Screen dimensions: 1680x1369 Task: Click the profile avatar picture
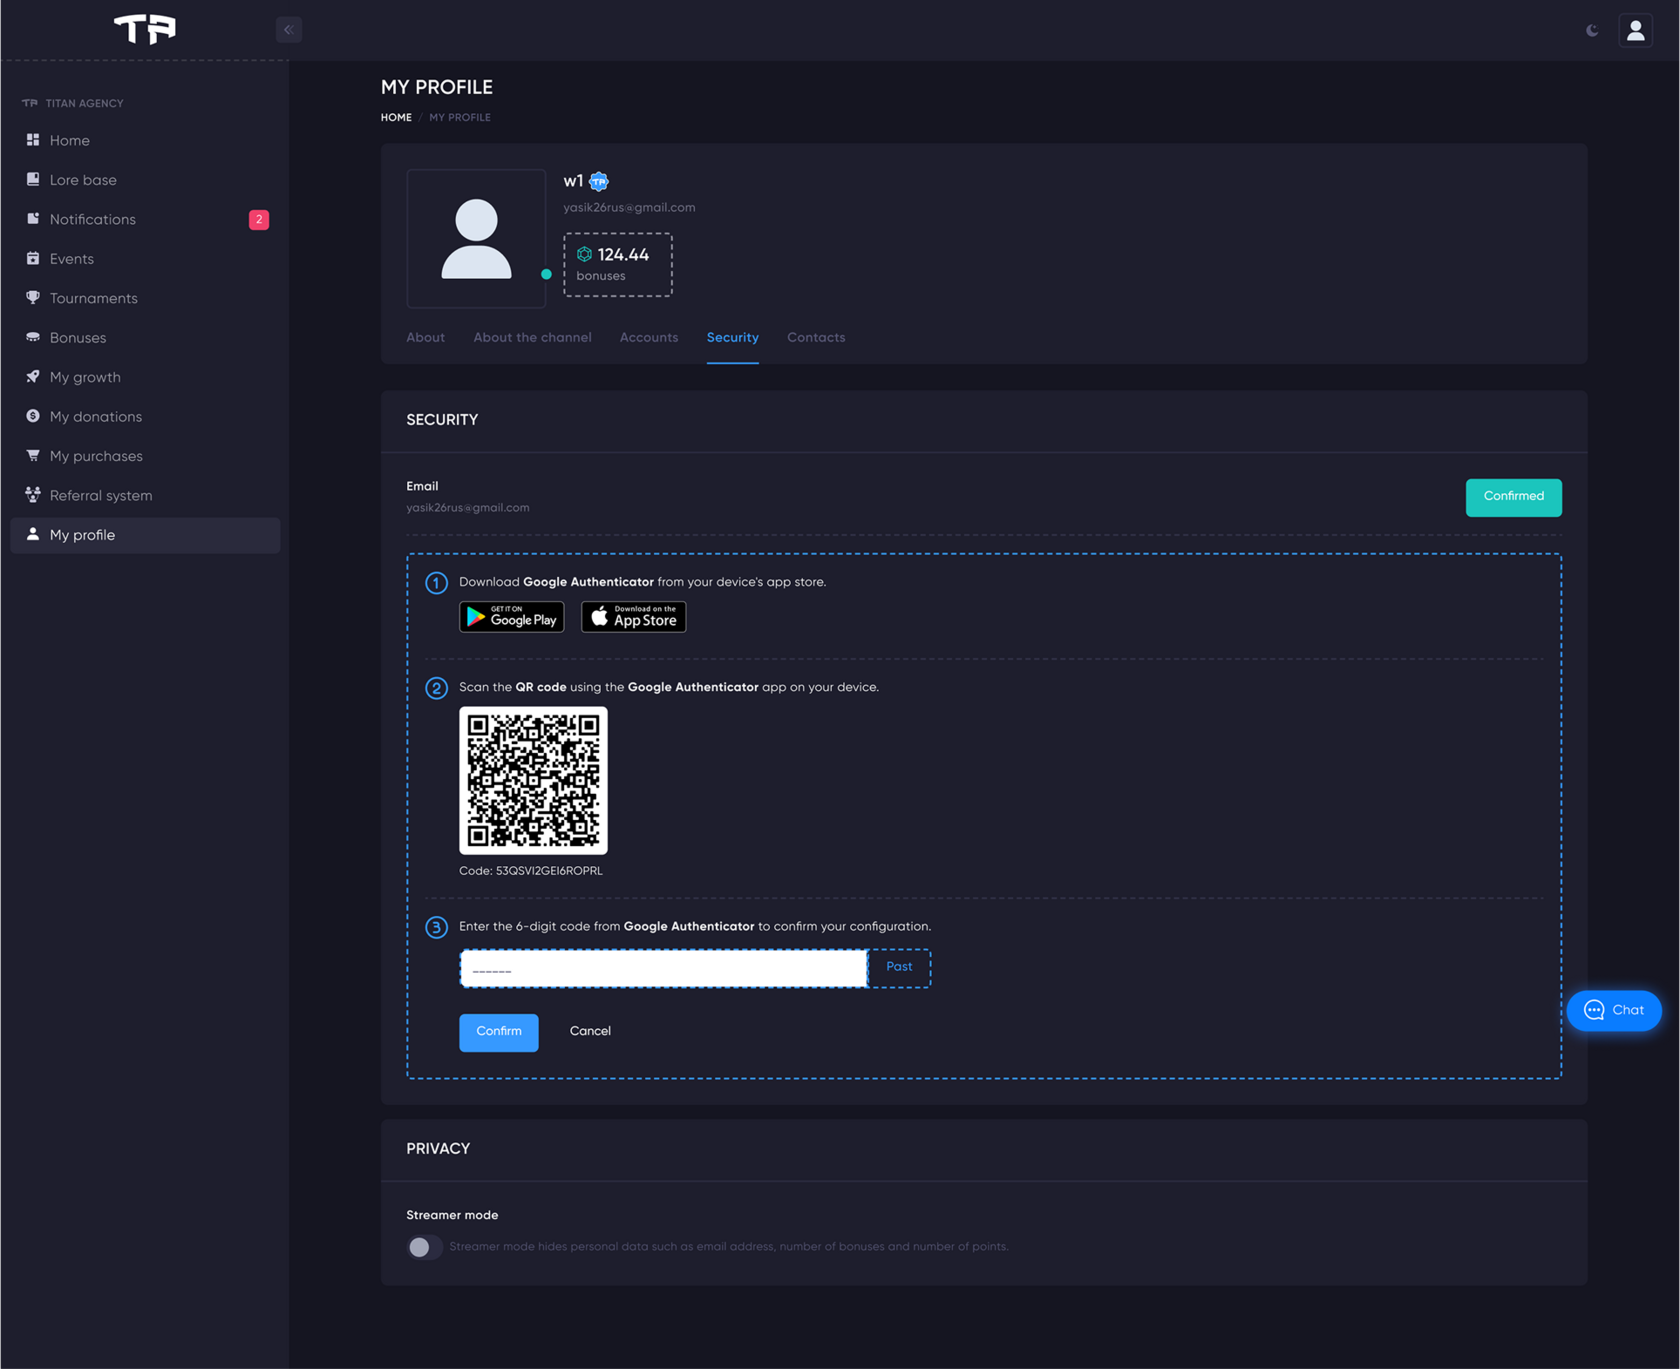476,238
